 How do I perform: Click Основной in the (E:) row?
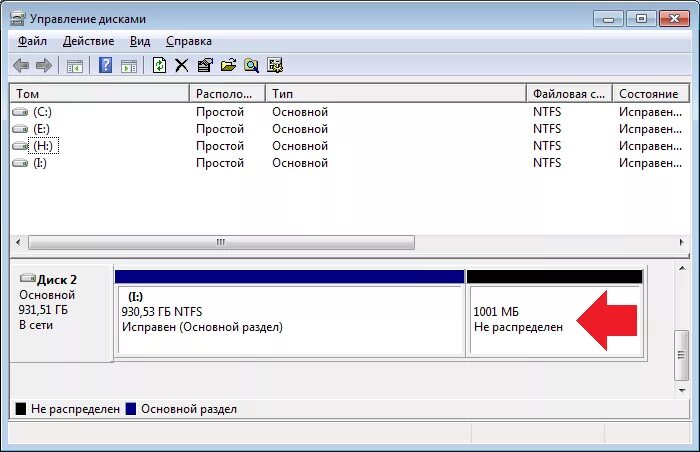[x=300, y=129]
